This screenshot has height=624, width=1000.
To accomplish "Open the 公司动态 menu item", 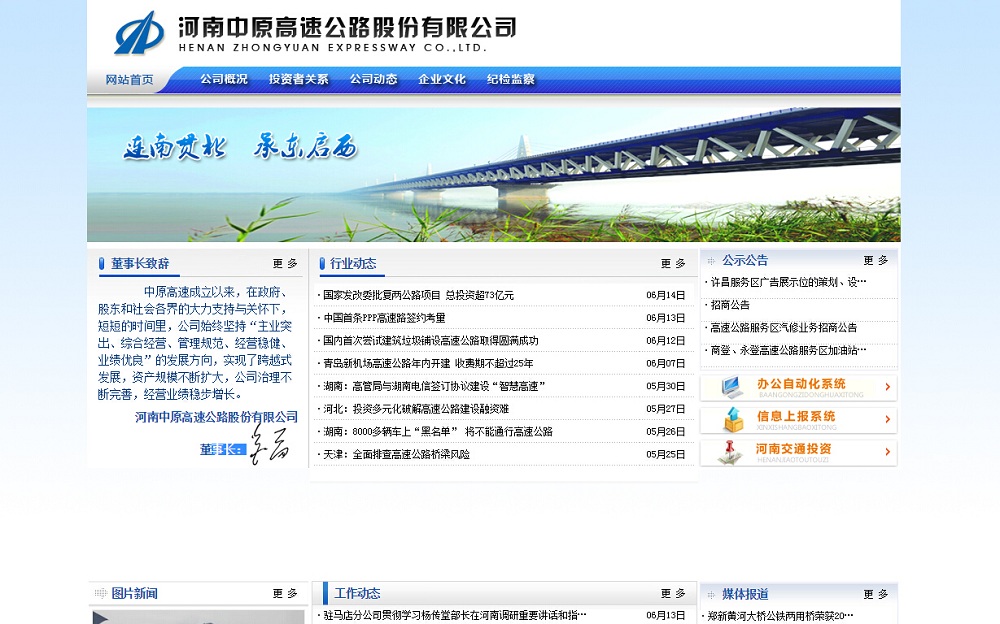I will [373, 79].
